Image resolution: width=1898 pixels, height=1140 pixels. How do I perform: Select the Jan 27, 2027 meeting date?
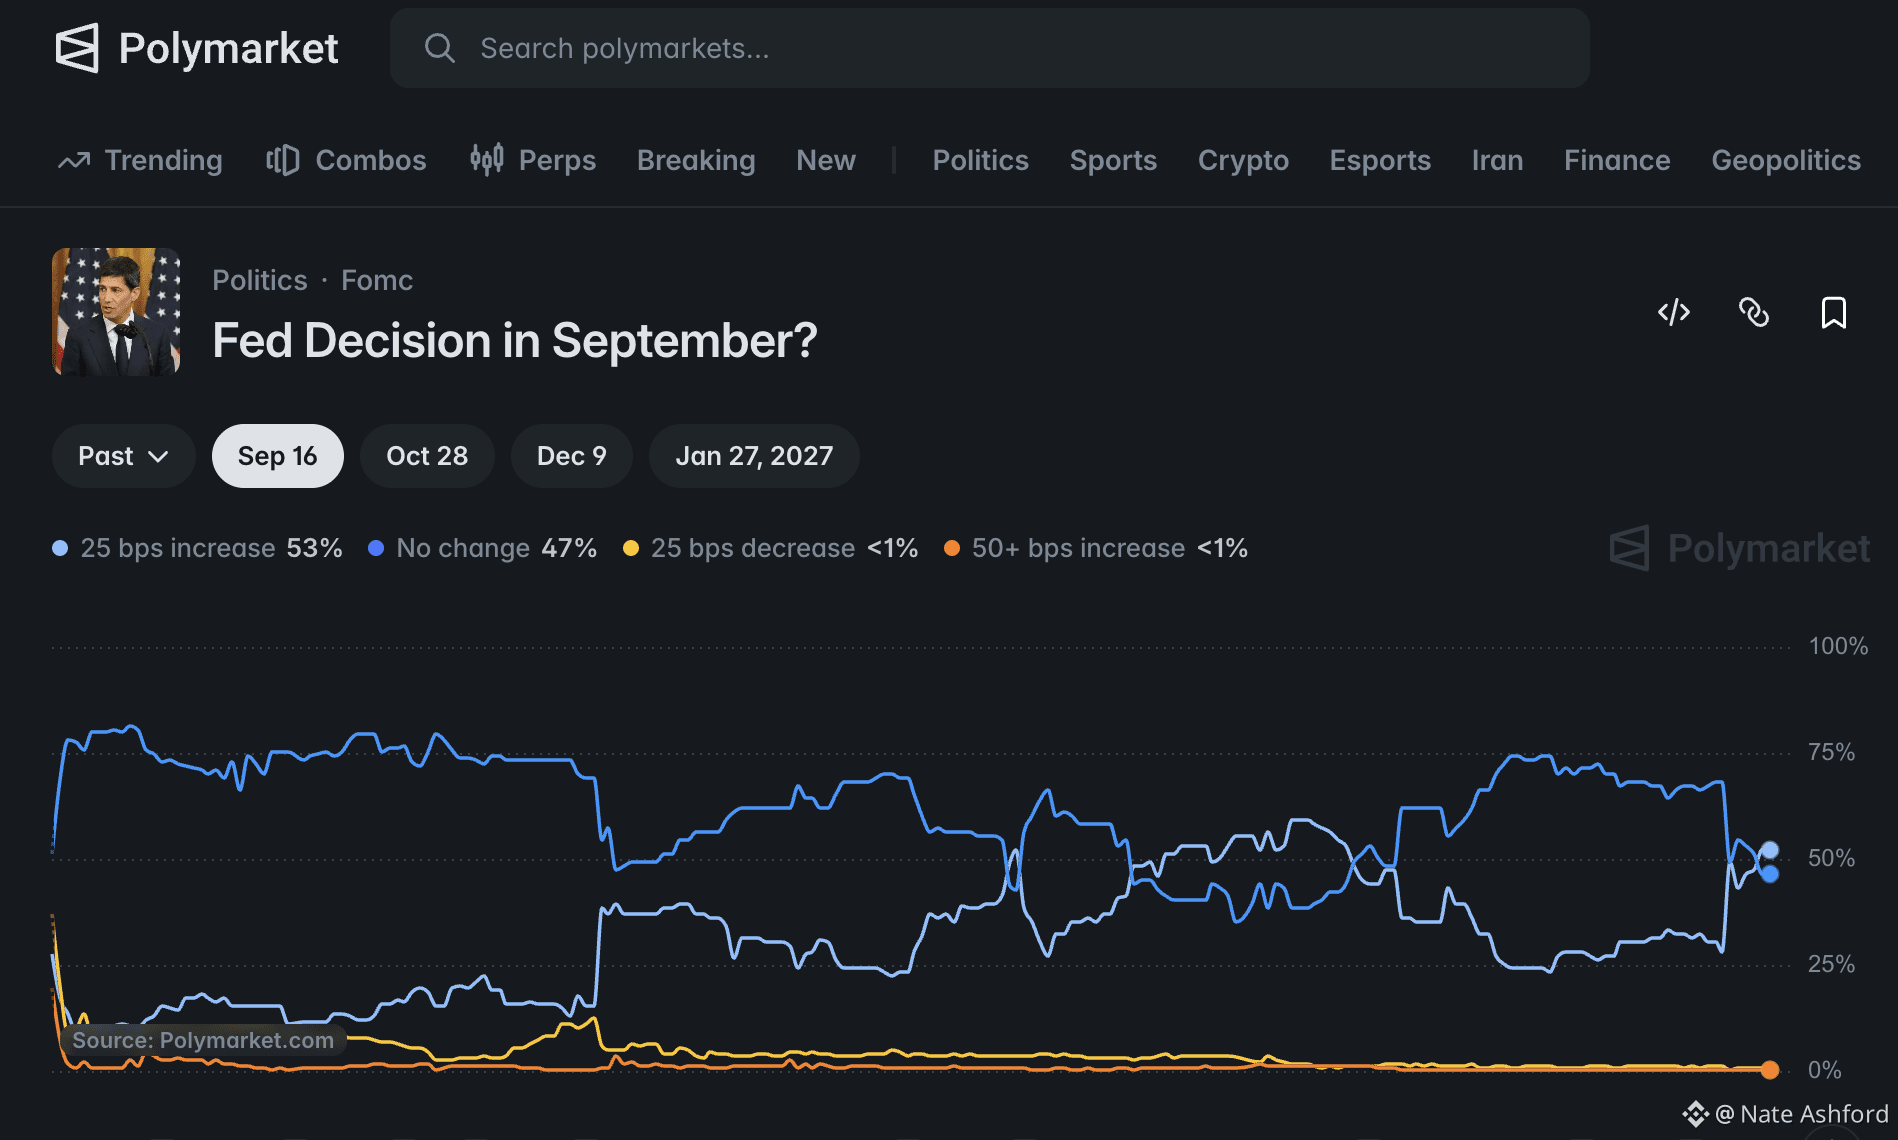(754, 456)
